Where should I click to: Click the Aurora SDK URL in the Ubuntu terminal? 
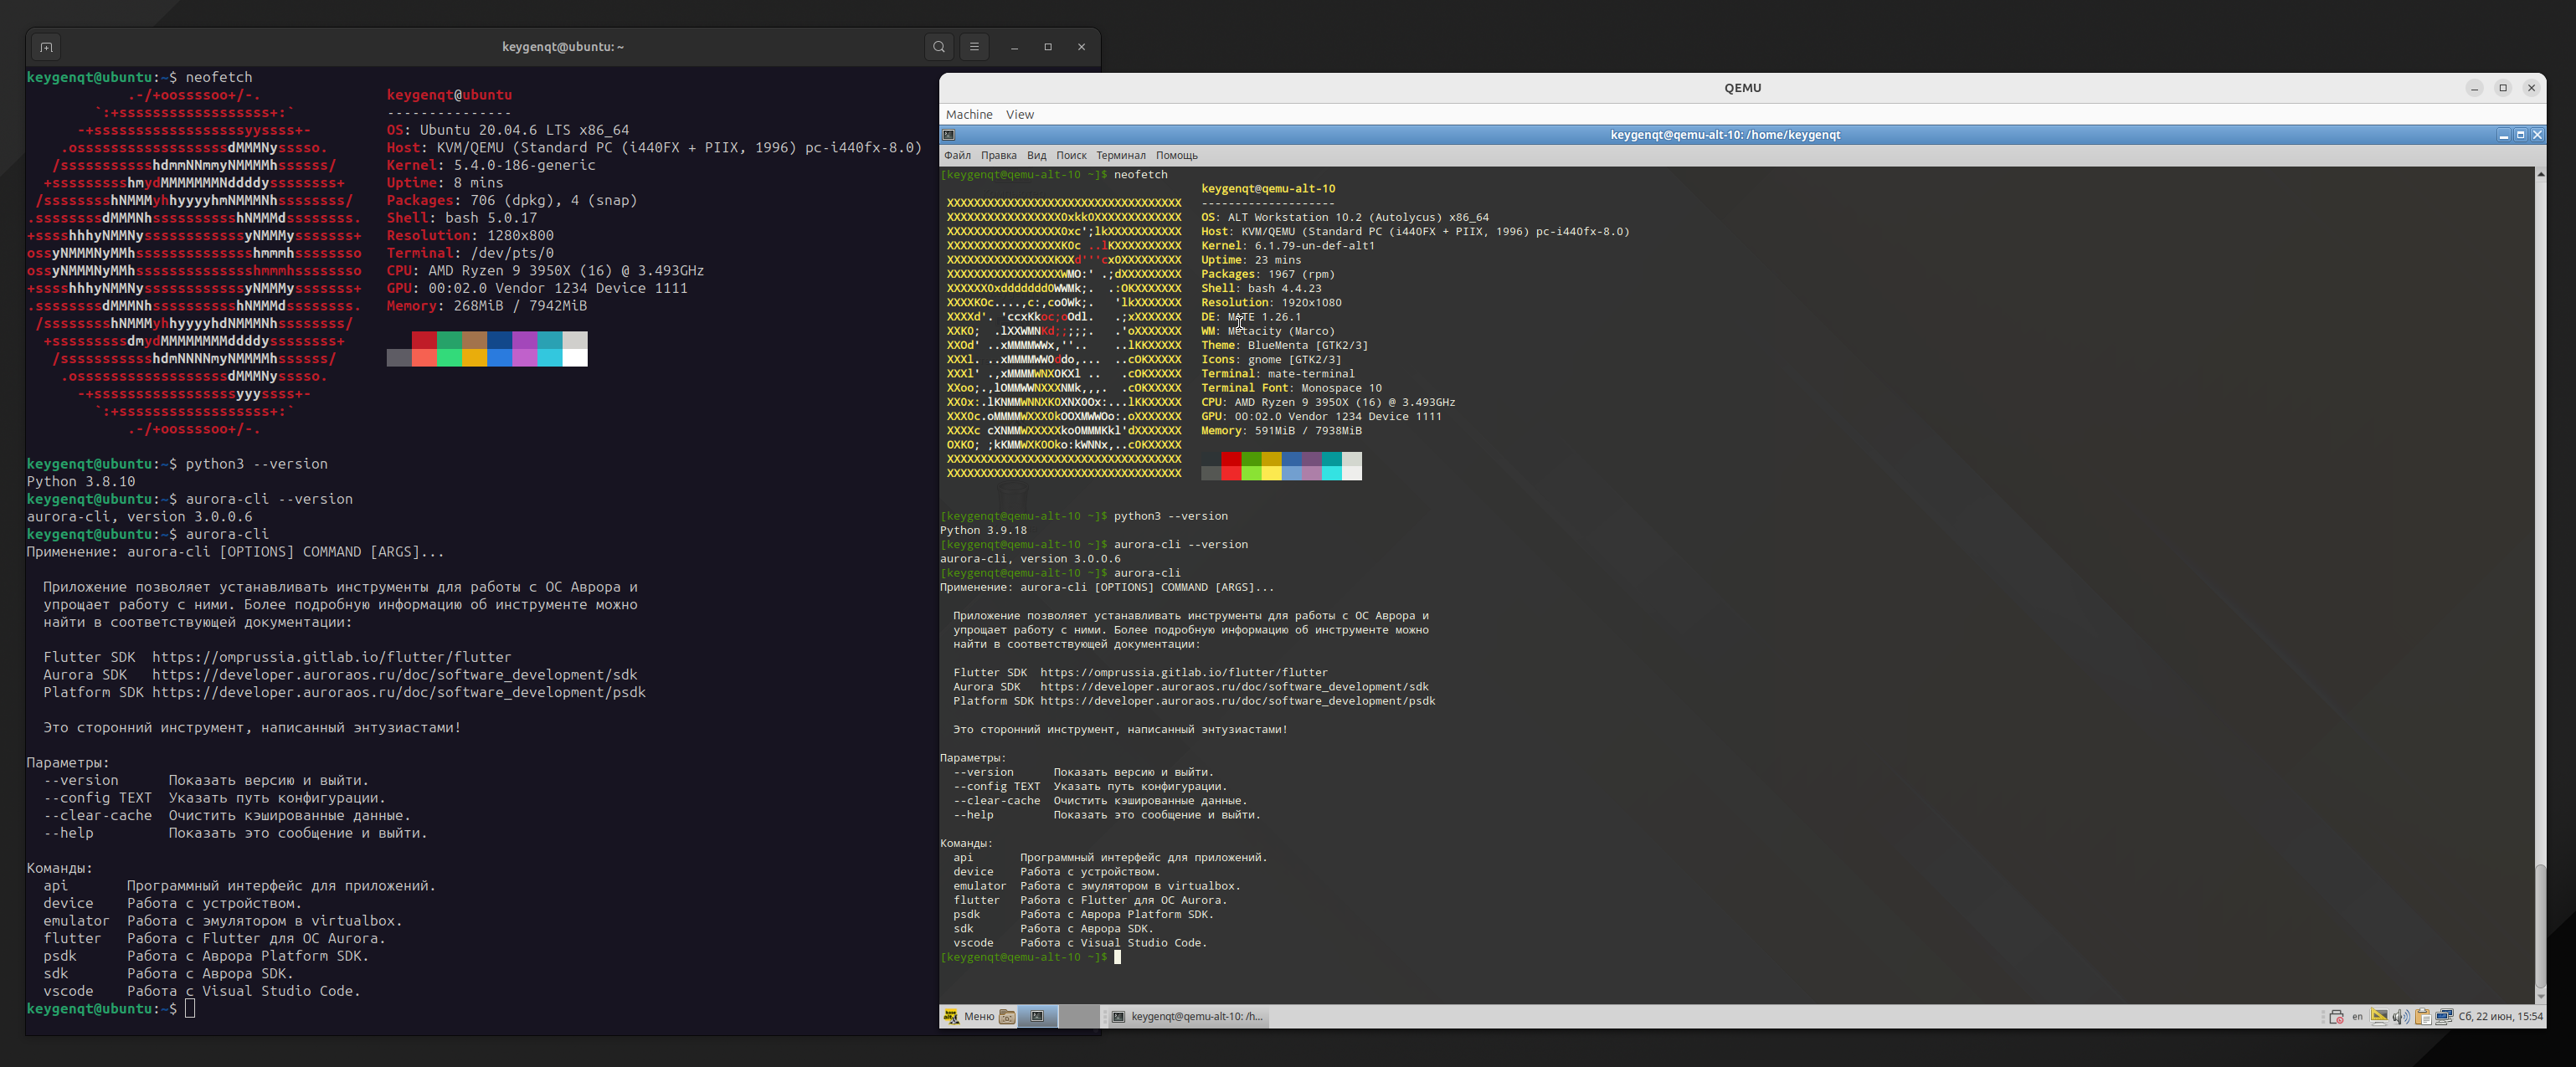click(x=394, y=675)
